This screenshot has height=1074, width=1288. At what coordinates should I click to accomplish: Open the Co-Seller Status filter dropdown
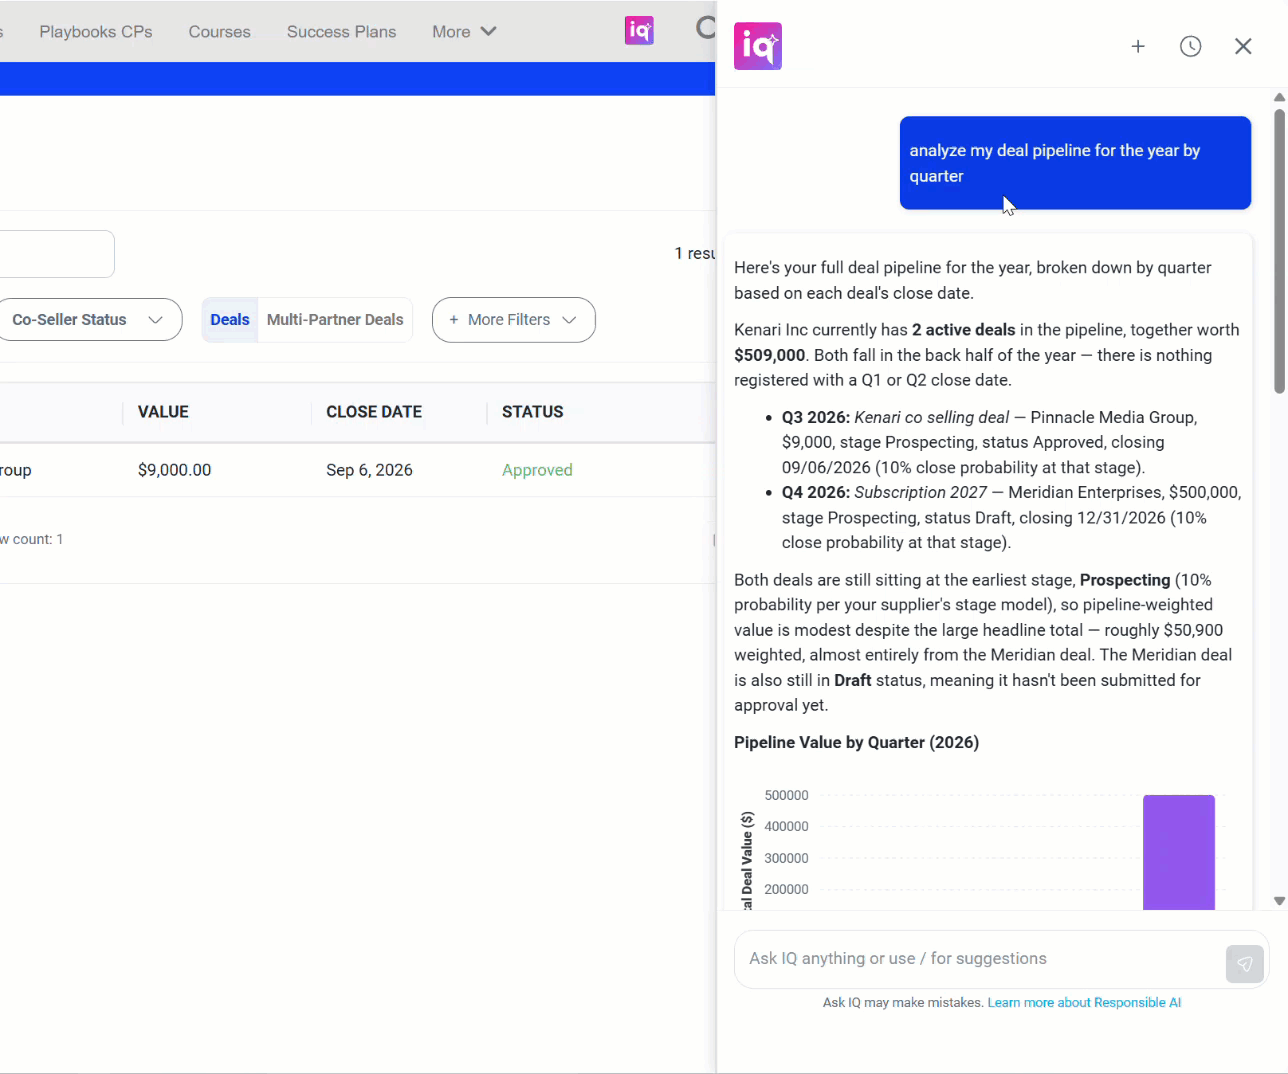point(90,320)
